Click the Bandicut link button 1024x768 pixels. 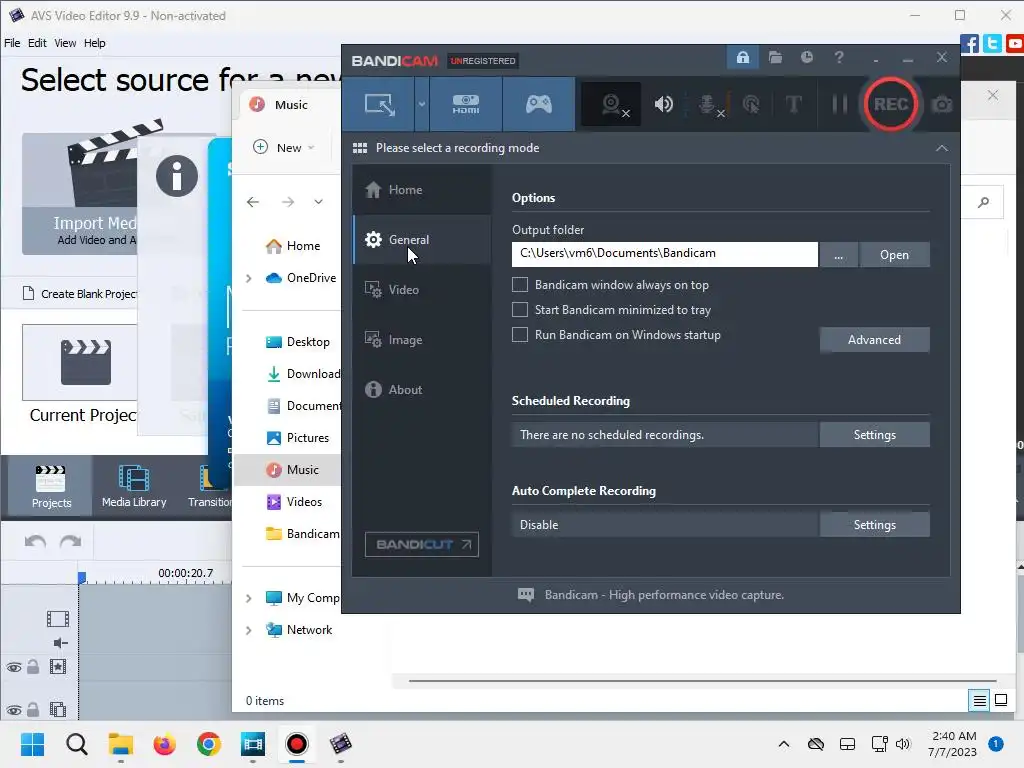tap(422, 545)
